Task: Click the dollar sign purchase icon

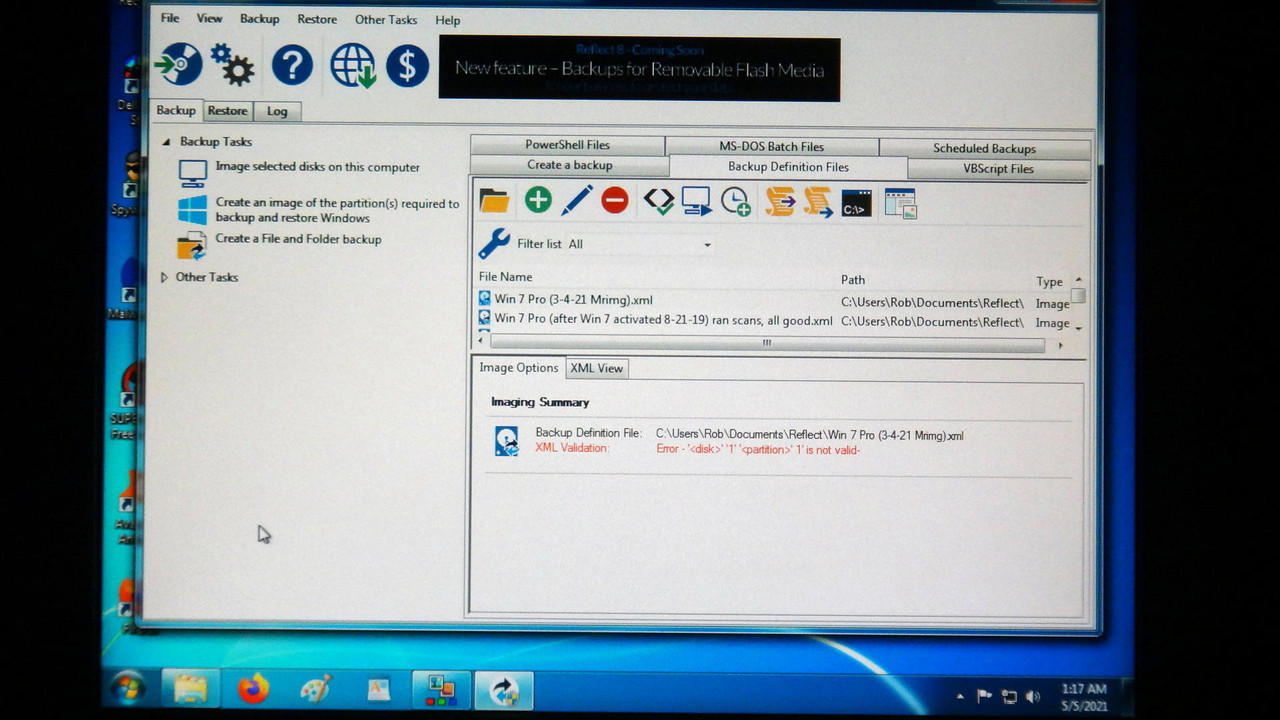Action: pyautogui.click(x=407, y=65)
